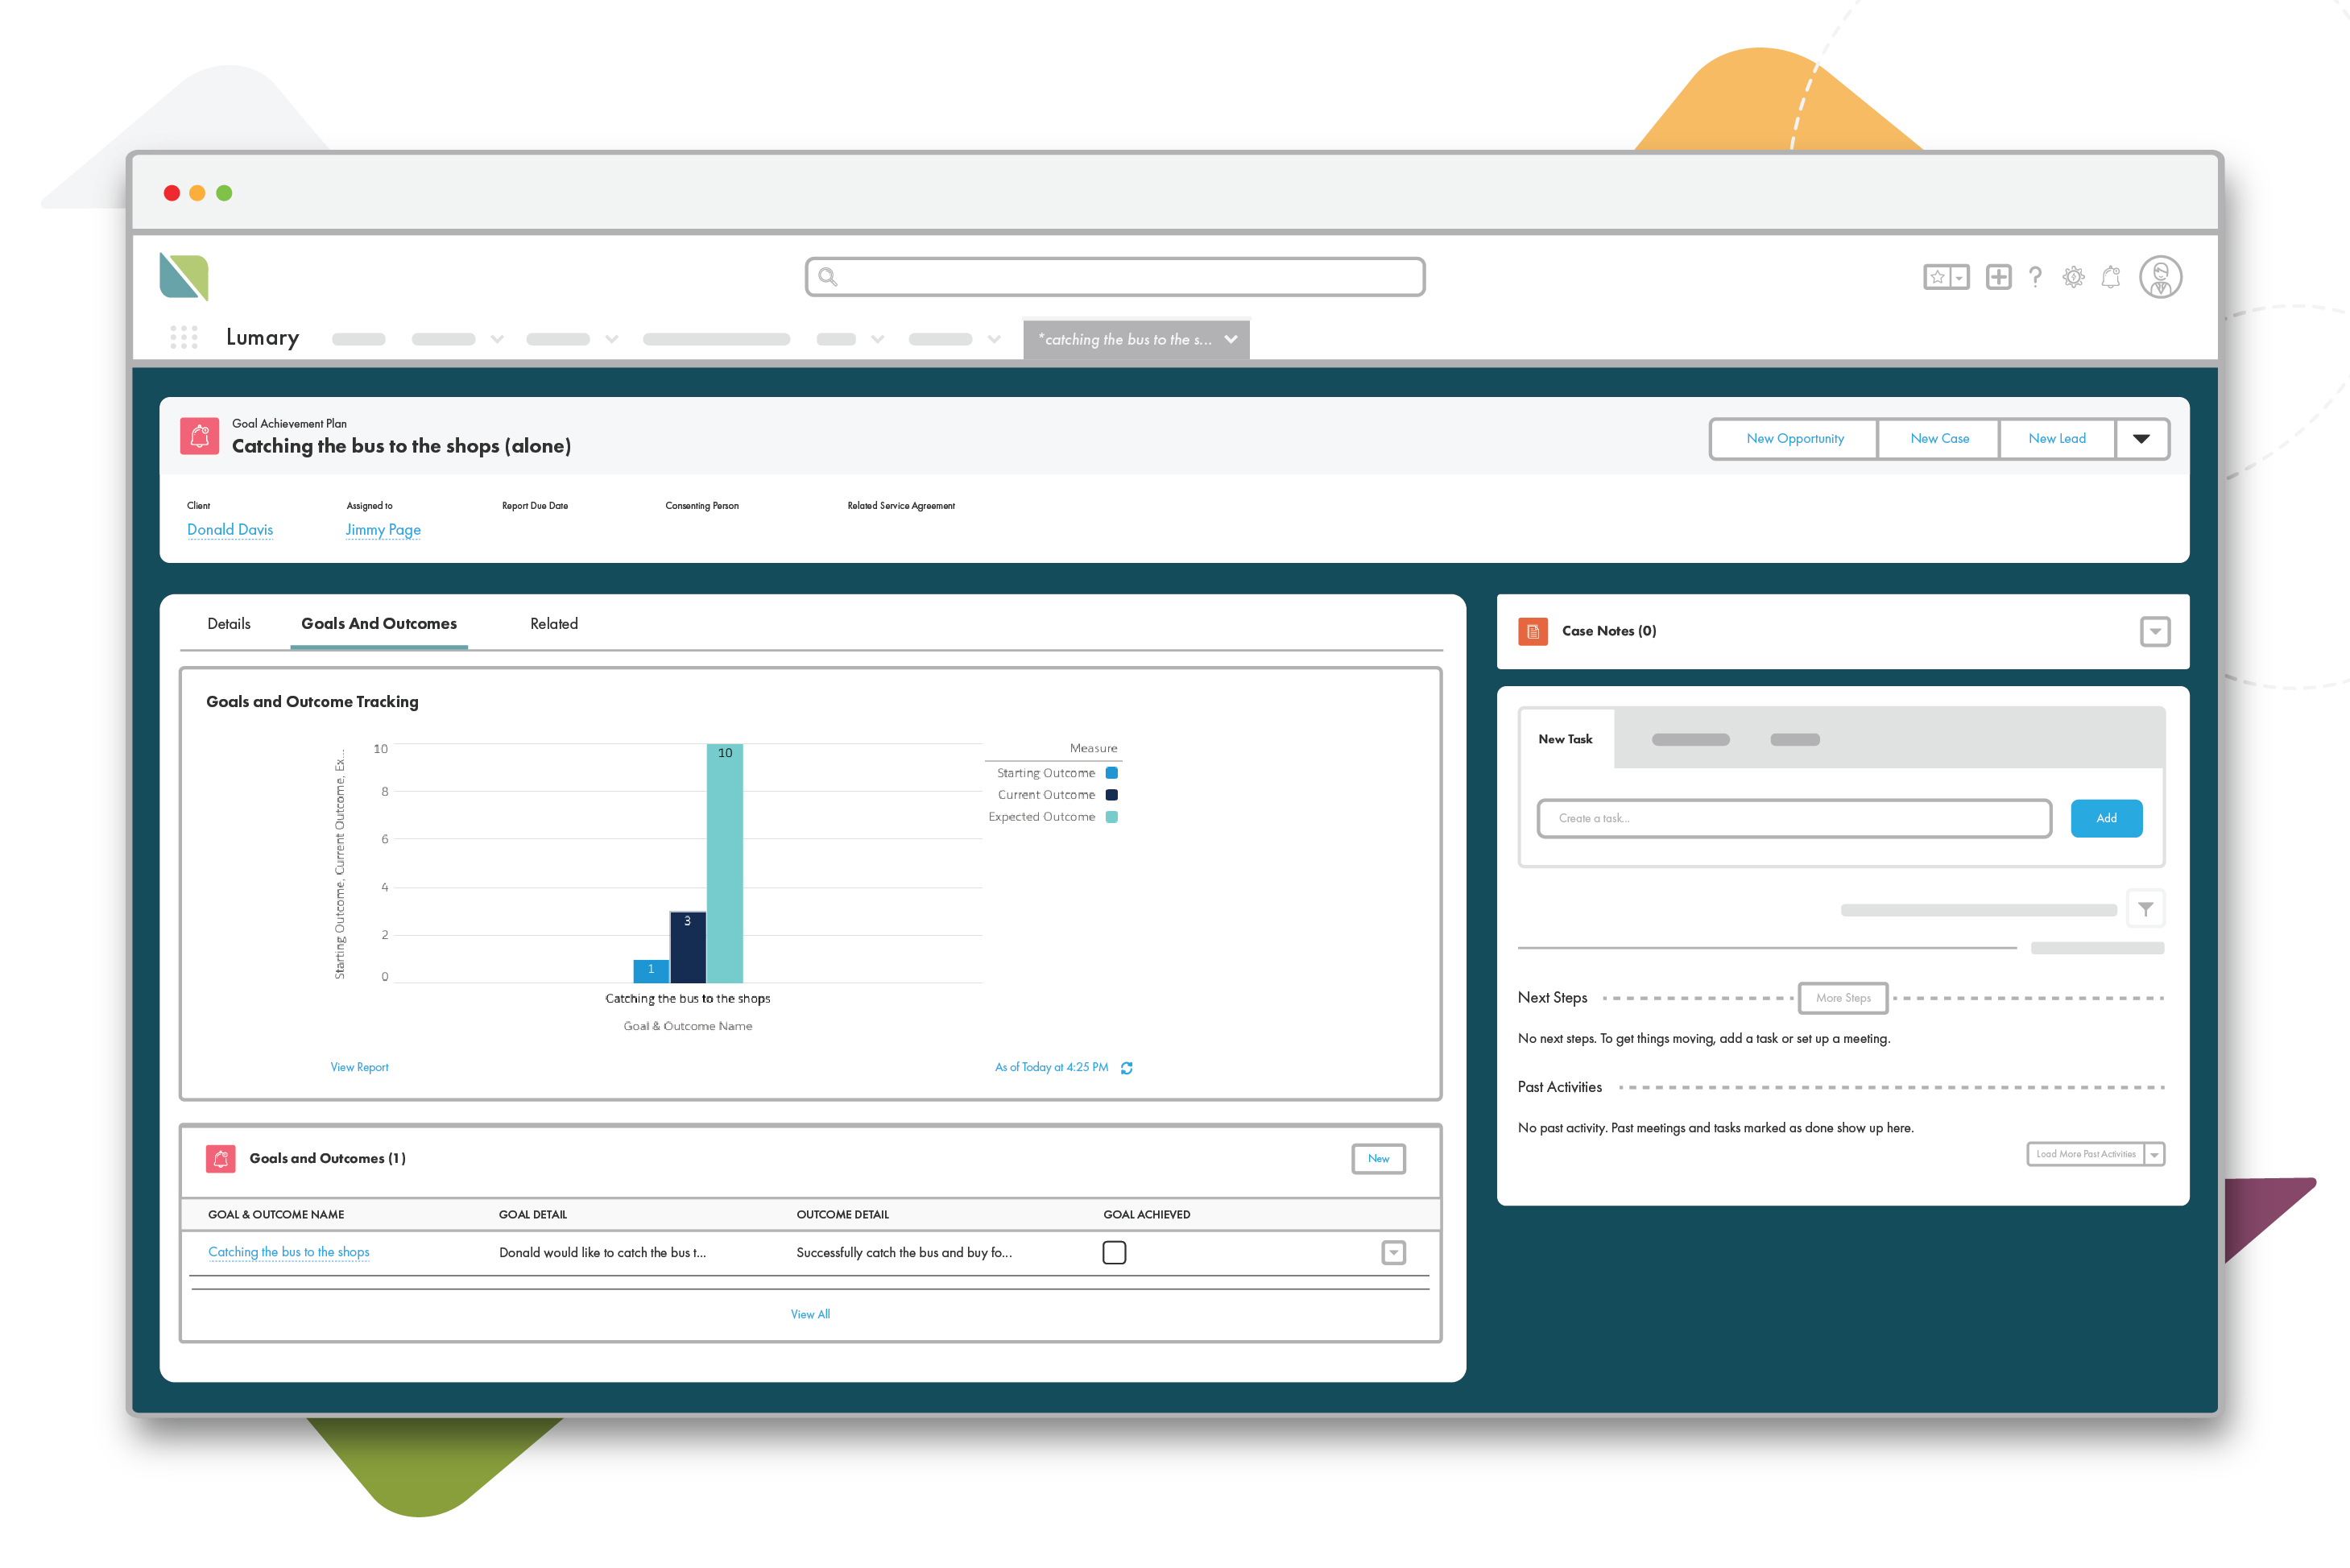This screenshot has height=1568, width=2350.
Task: Open the setup gear icon
Action: pyautogui.click(x=2073, y=277)
